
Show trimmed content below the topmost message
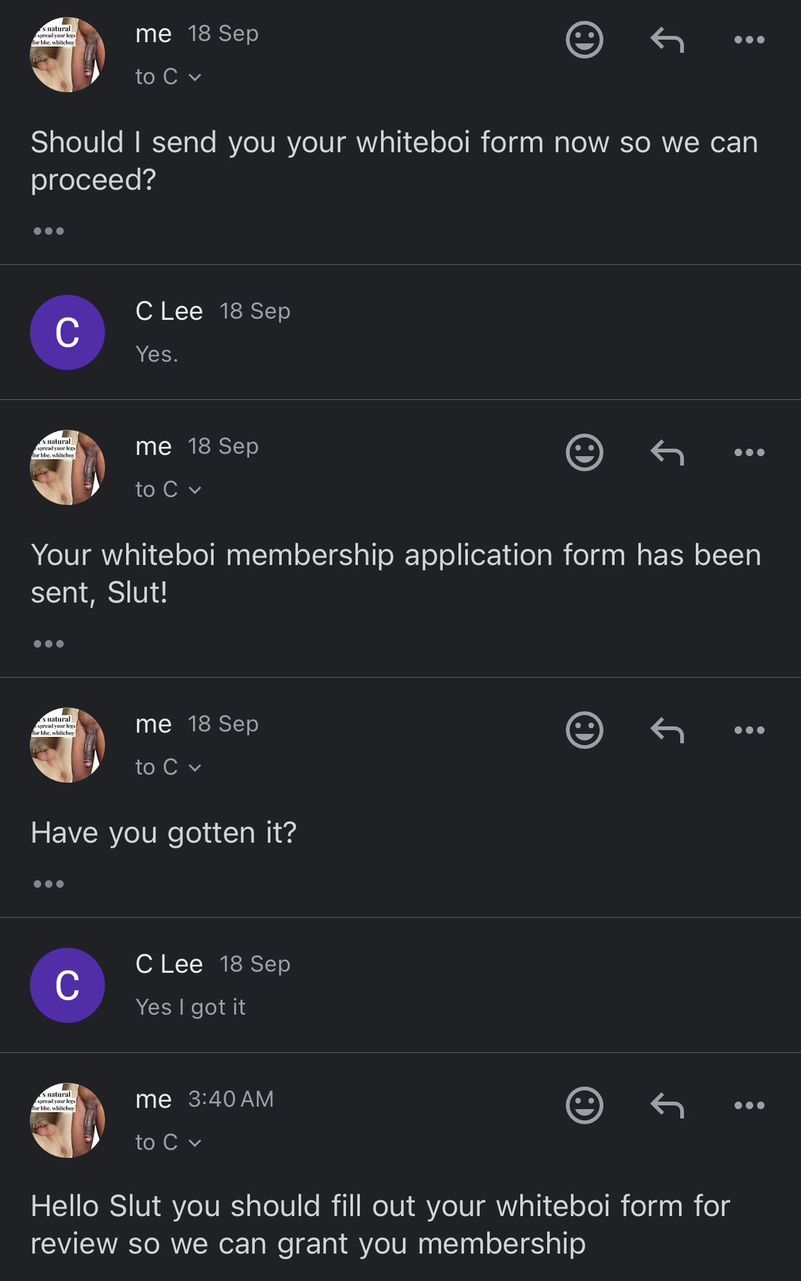pyautogui.click(x=48, y=231)
